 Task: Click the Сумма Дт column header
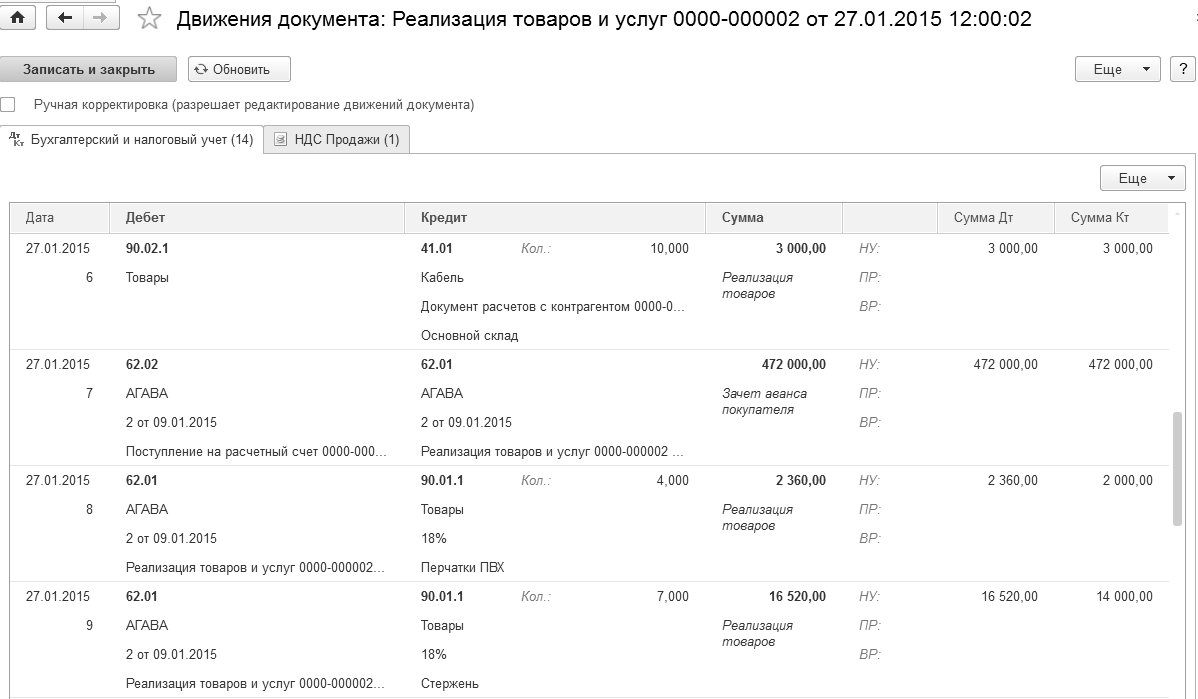[983, 218]
